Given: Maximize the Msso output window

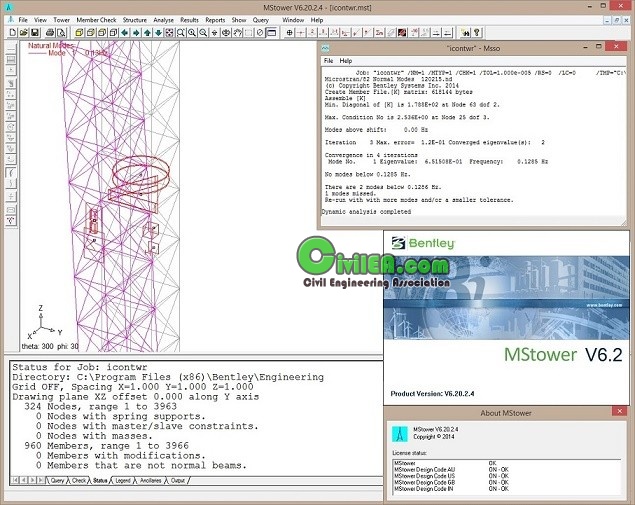Looking at the screenshot, I should tap(599, 47).
